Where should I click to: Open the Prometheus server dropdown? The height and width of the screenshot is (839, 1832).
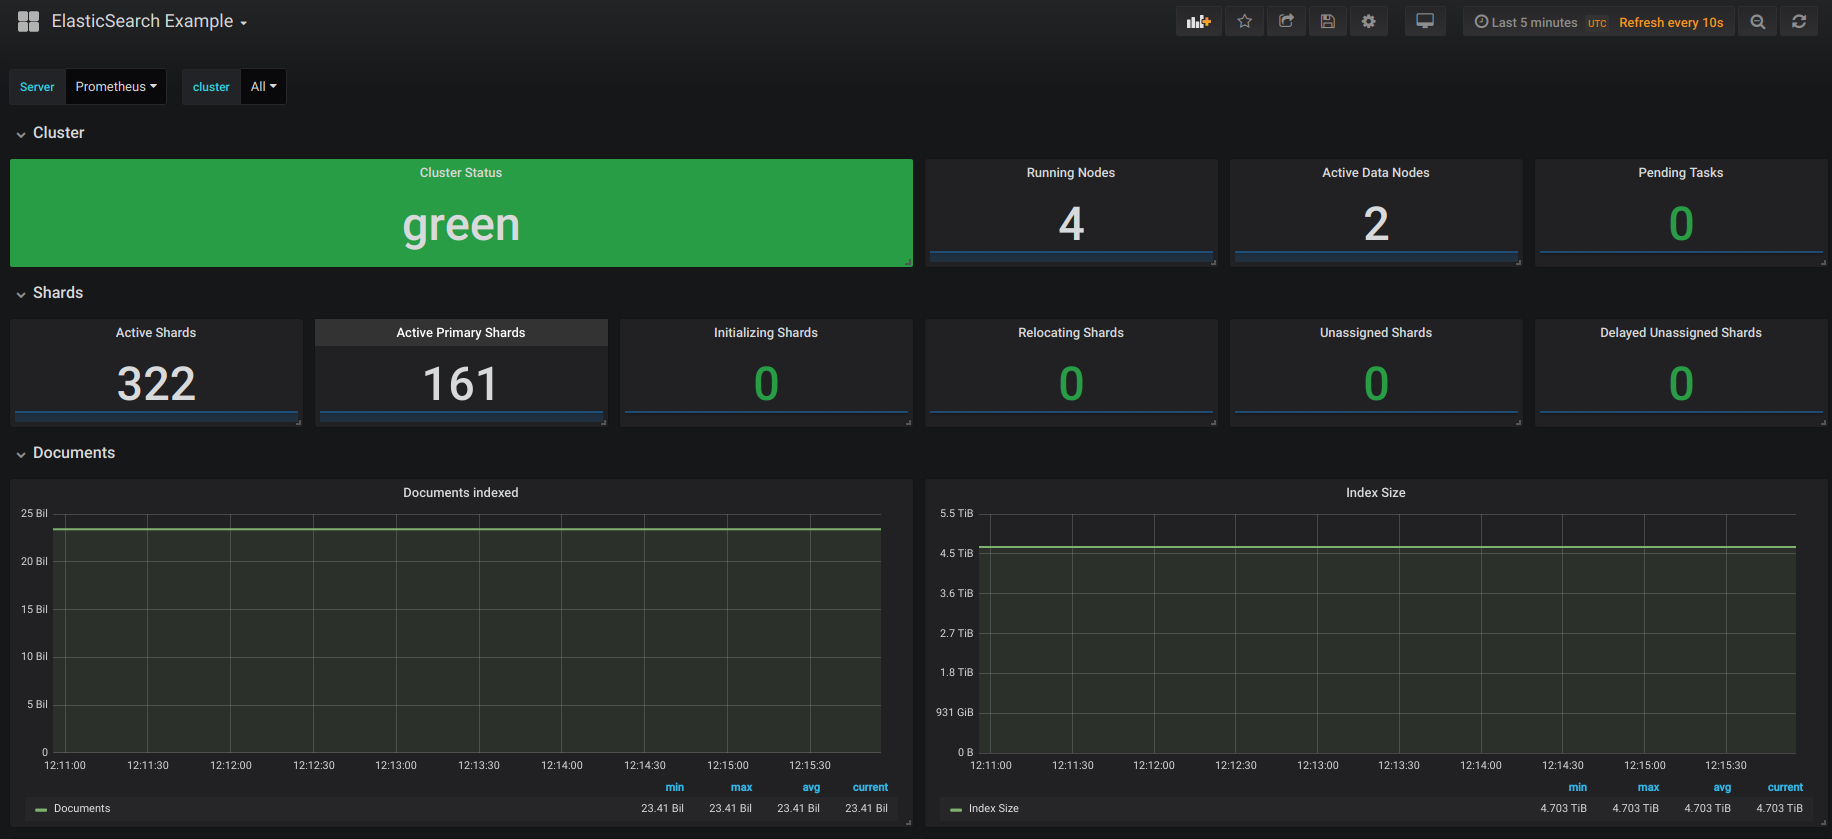tap(116, 87)
